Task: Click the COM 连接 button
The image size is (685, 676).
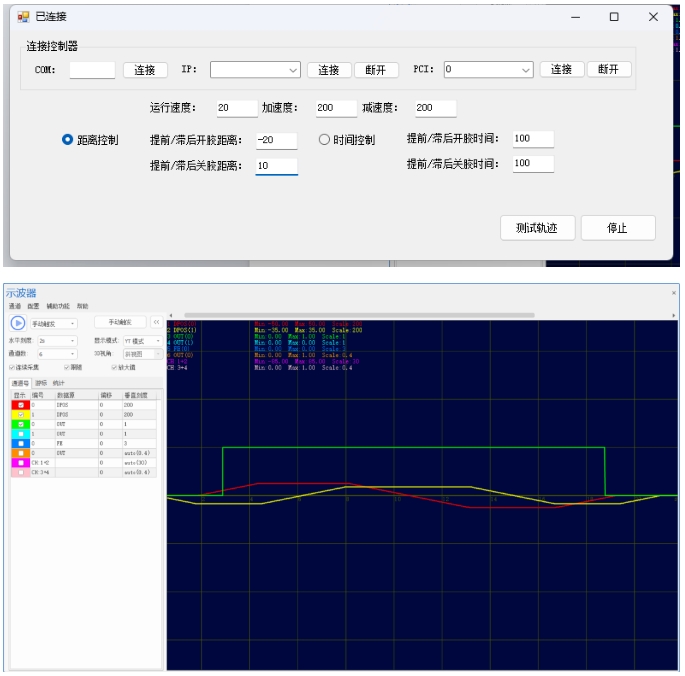Action: [x=145, y=70]
